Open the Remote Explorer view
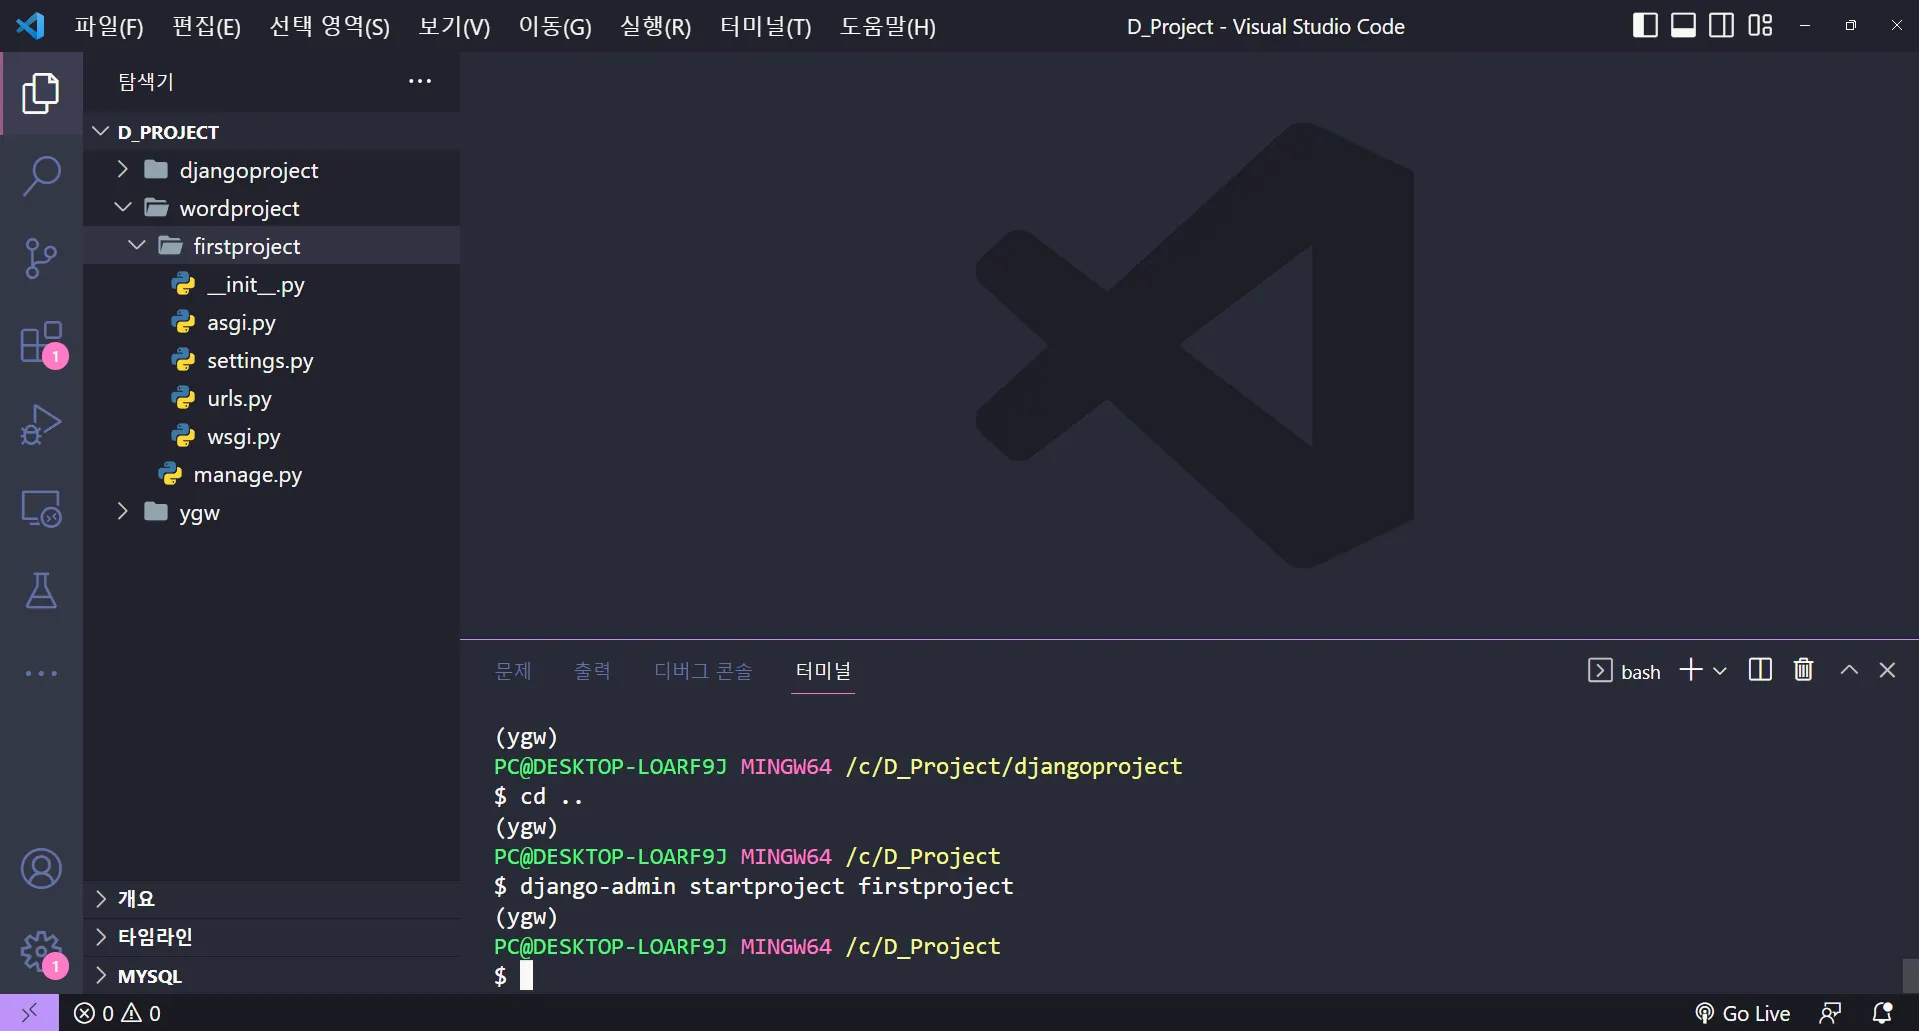 pos(41,508)
